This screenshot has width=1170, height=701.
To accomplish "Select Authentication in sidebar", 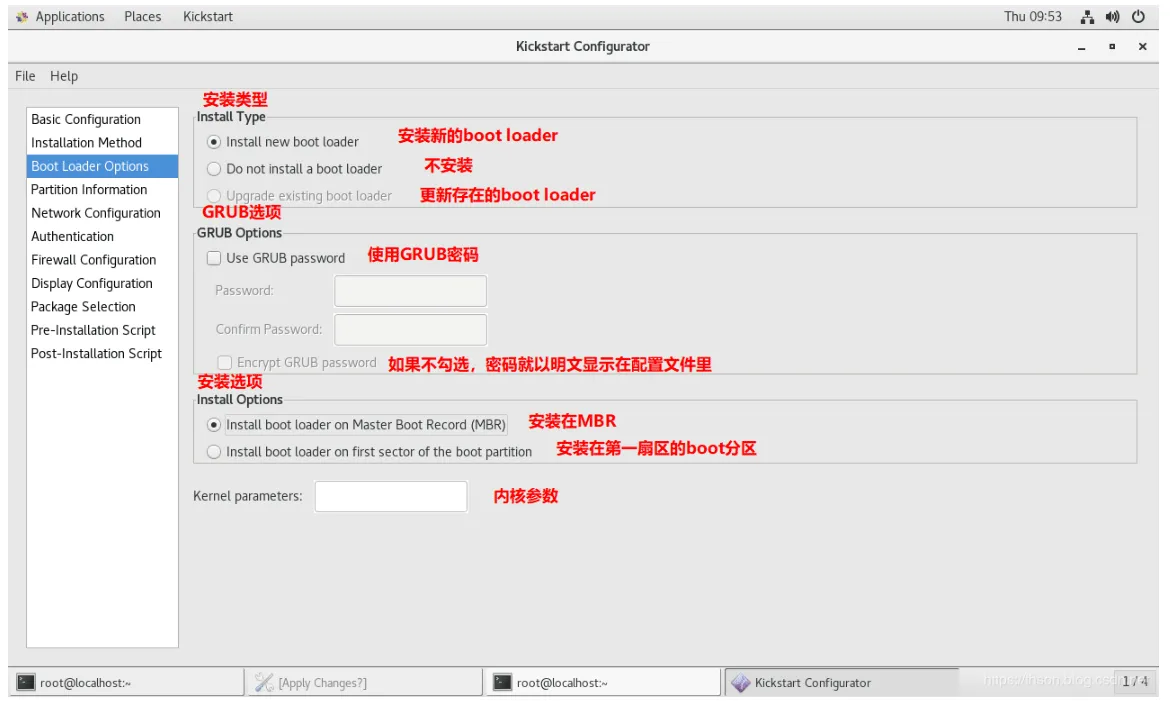I will pos(102,236).
